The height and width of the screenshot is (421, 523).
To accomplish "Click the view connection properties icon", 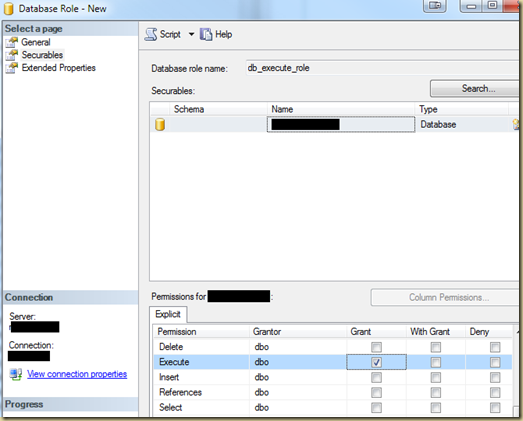I will pyautogui.click(x=16, y=374).
